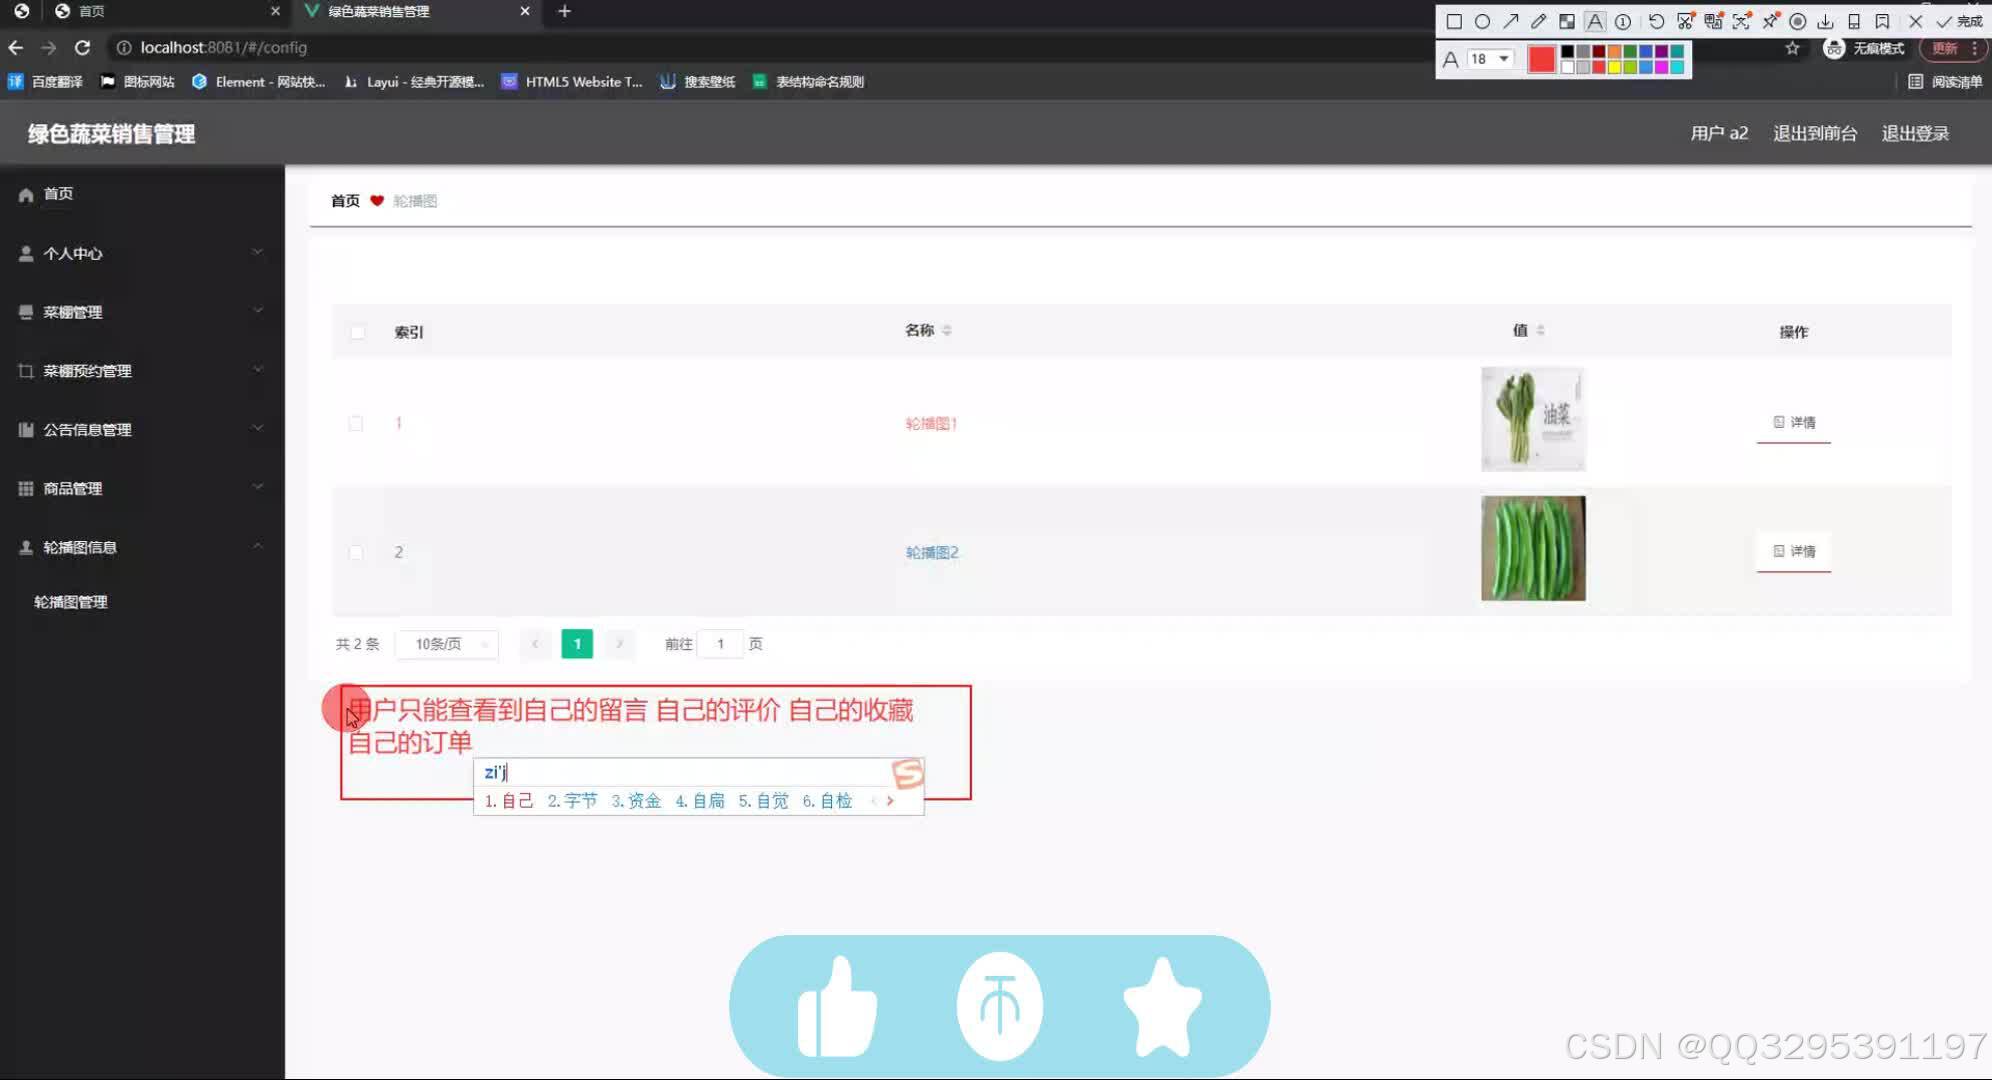The image size is (1992, 1080).
Task: Click 详情 for 轮播图2
Action: (x=1794, y=551)
